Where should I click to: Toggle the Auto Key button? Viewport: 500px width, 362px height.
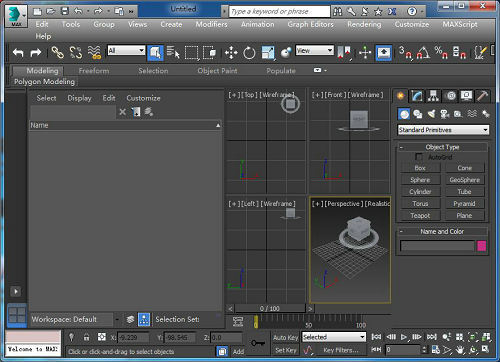286,337
